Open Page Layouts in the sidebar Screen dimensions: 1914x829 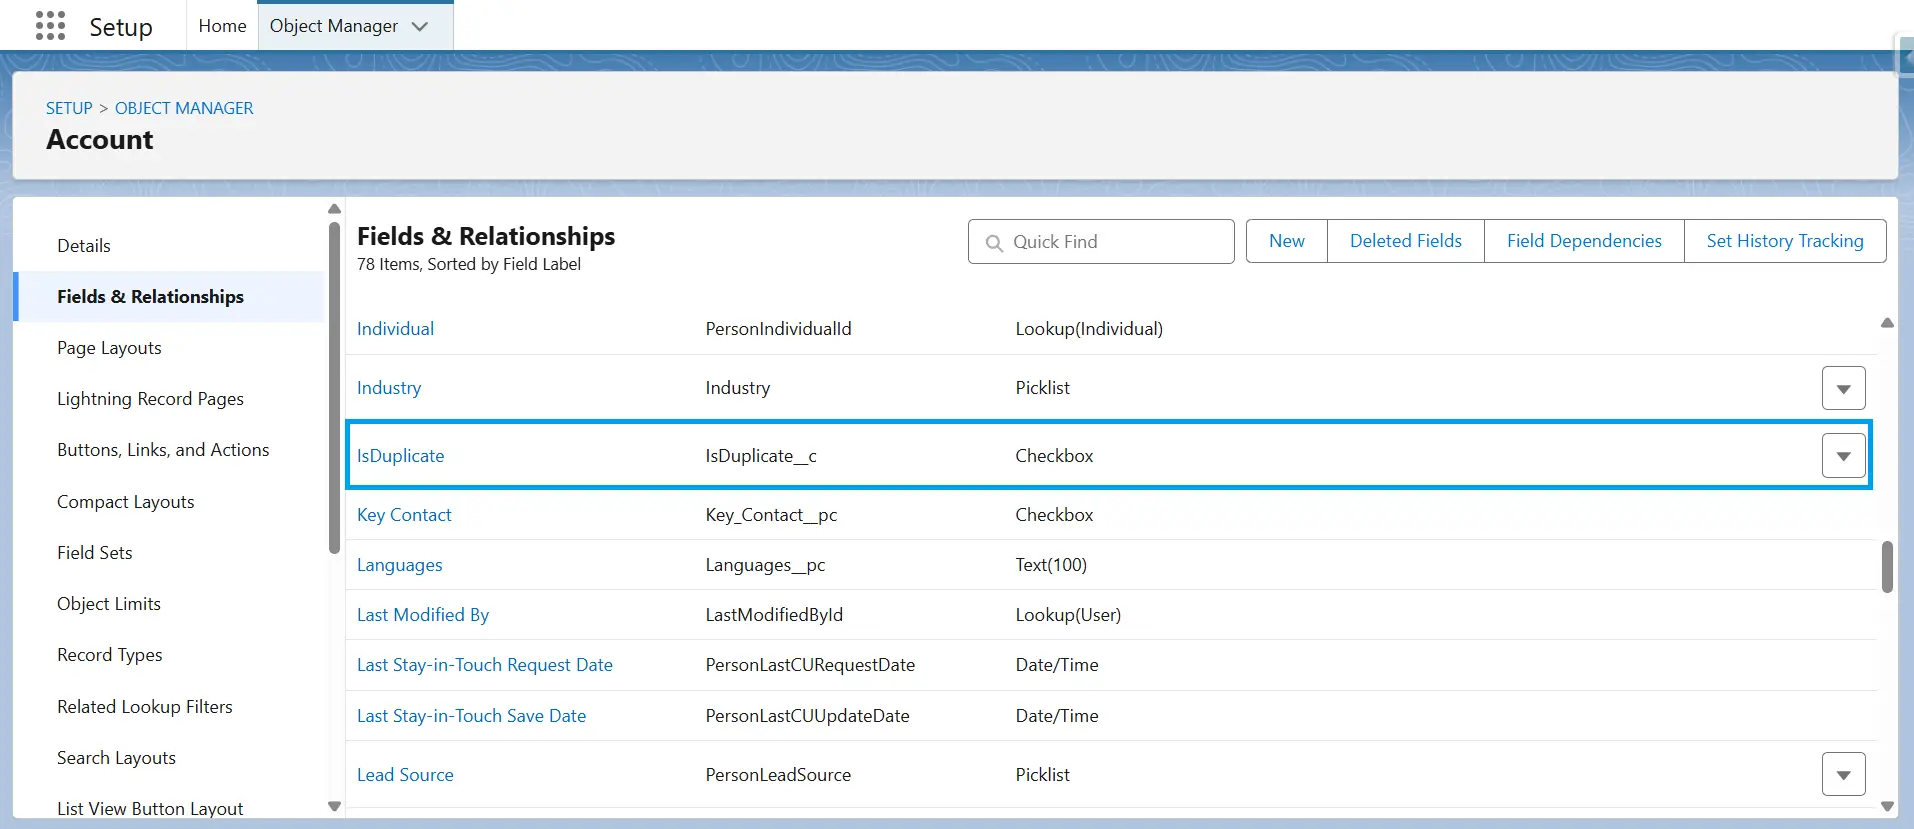tap(109, 348)
